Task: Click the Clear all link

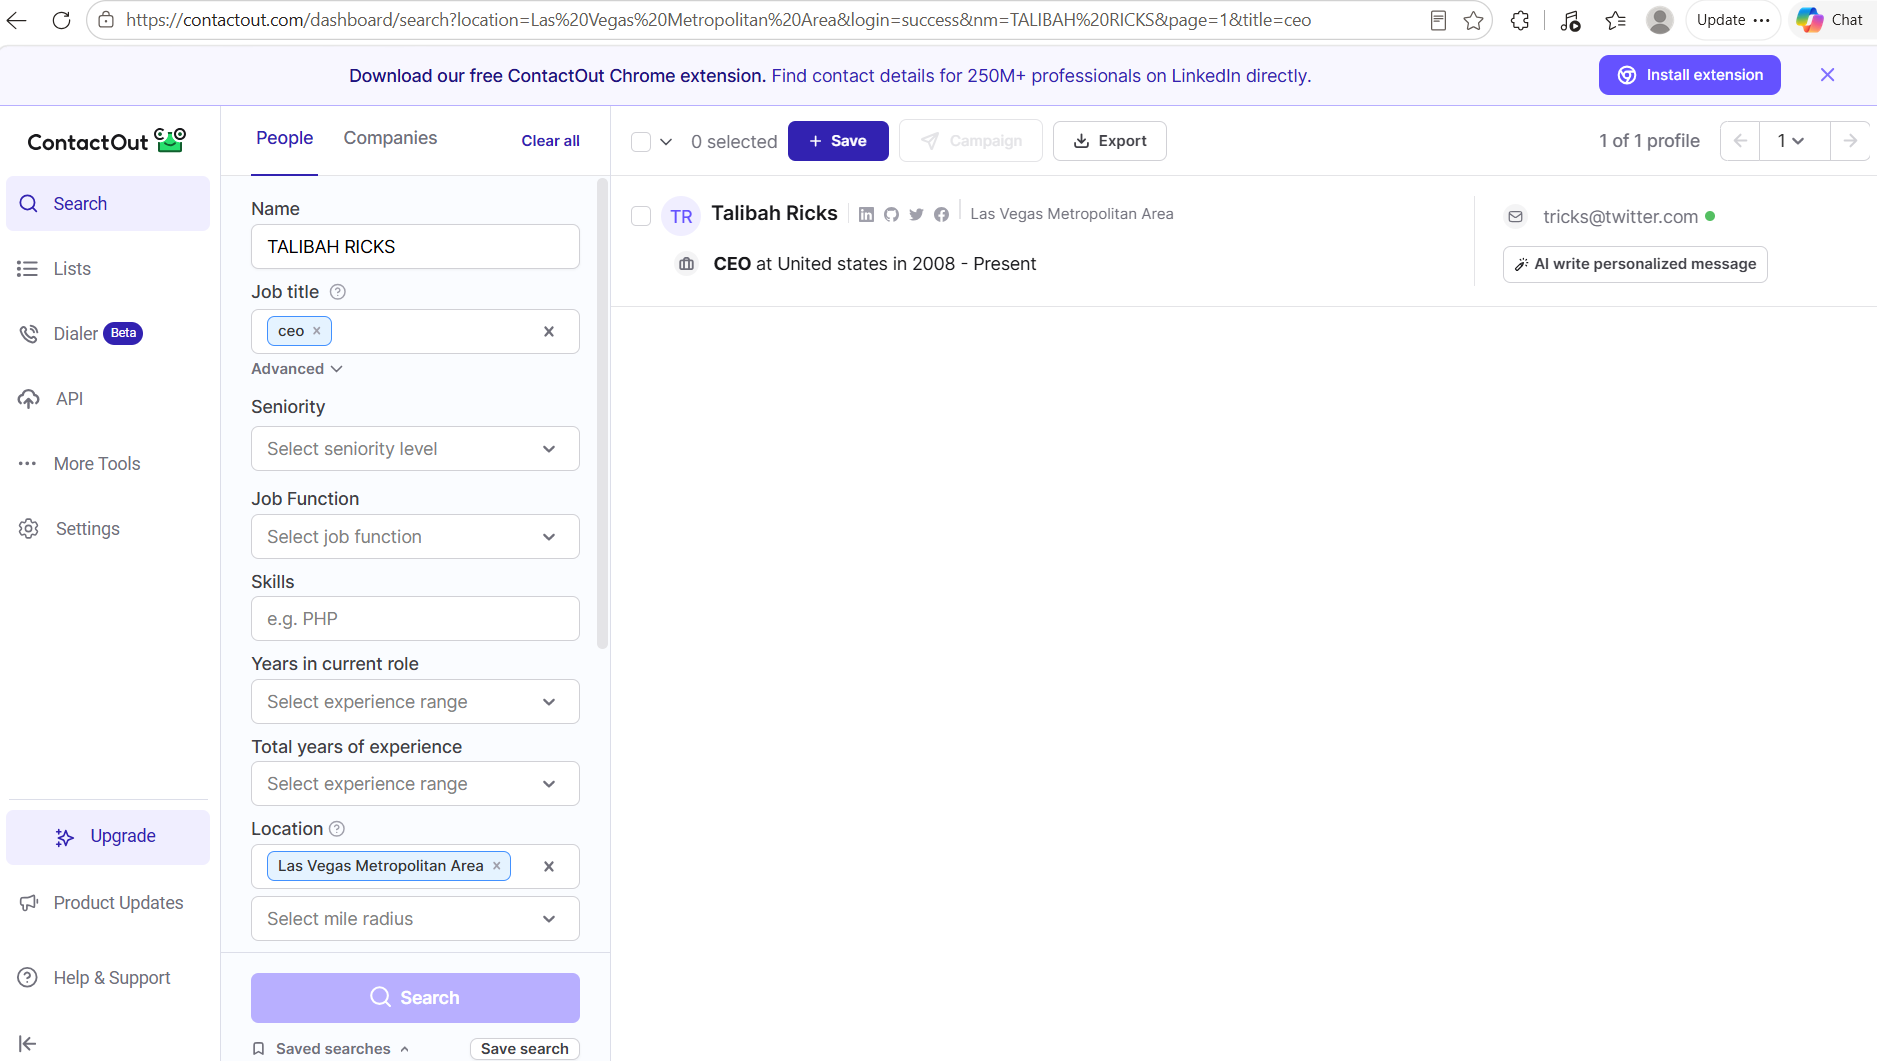Action: coord(550,141)
